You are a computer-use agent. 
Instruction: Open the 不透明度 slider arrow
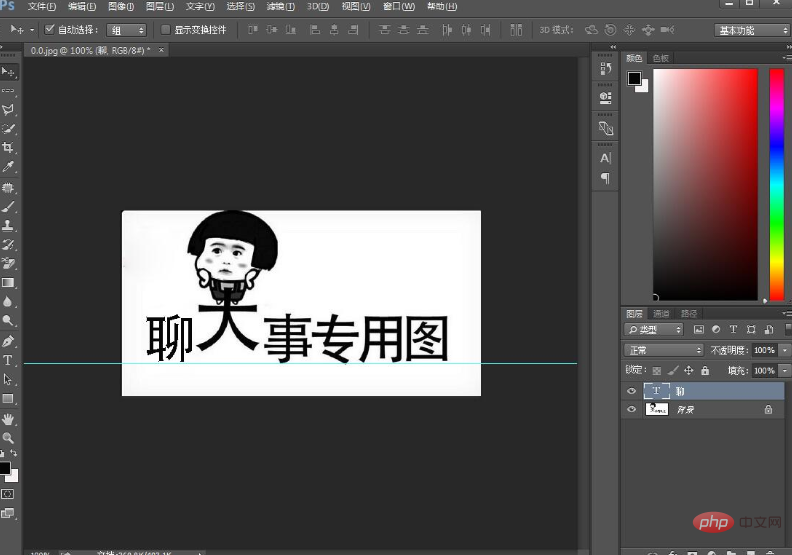(785, 350)
